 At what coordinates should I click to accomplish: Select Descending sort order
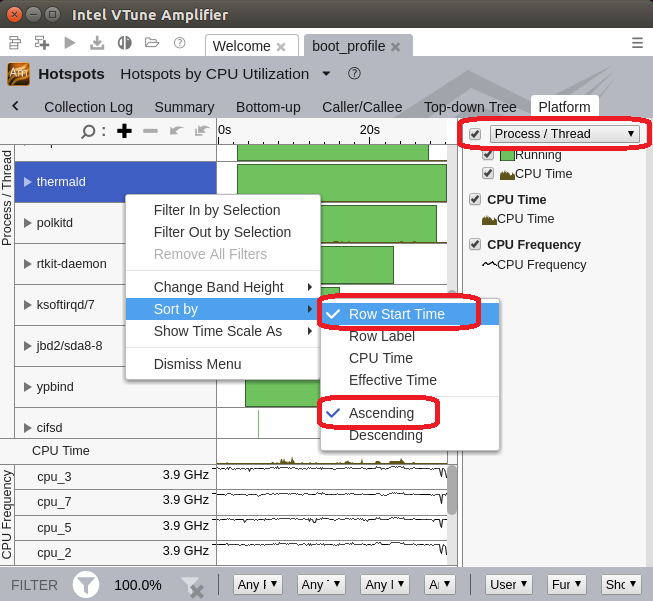click(386, 435)
